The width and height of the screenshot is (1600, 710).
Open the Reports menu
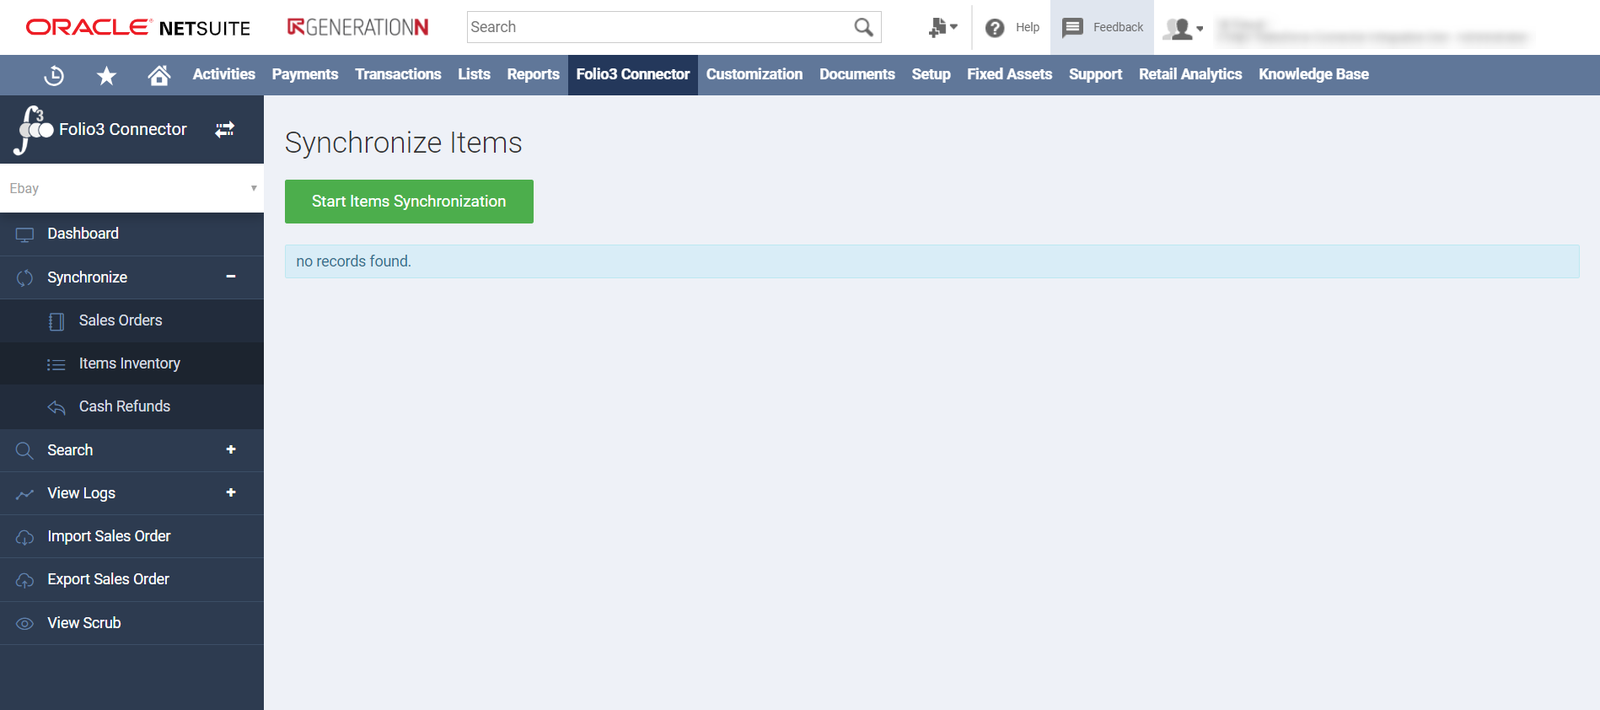click(533, 75)
